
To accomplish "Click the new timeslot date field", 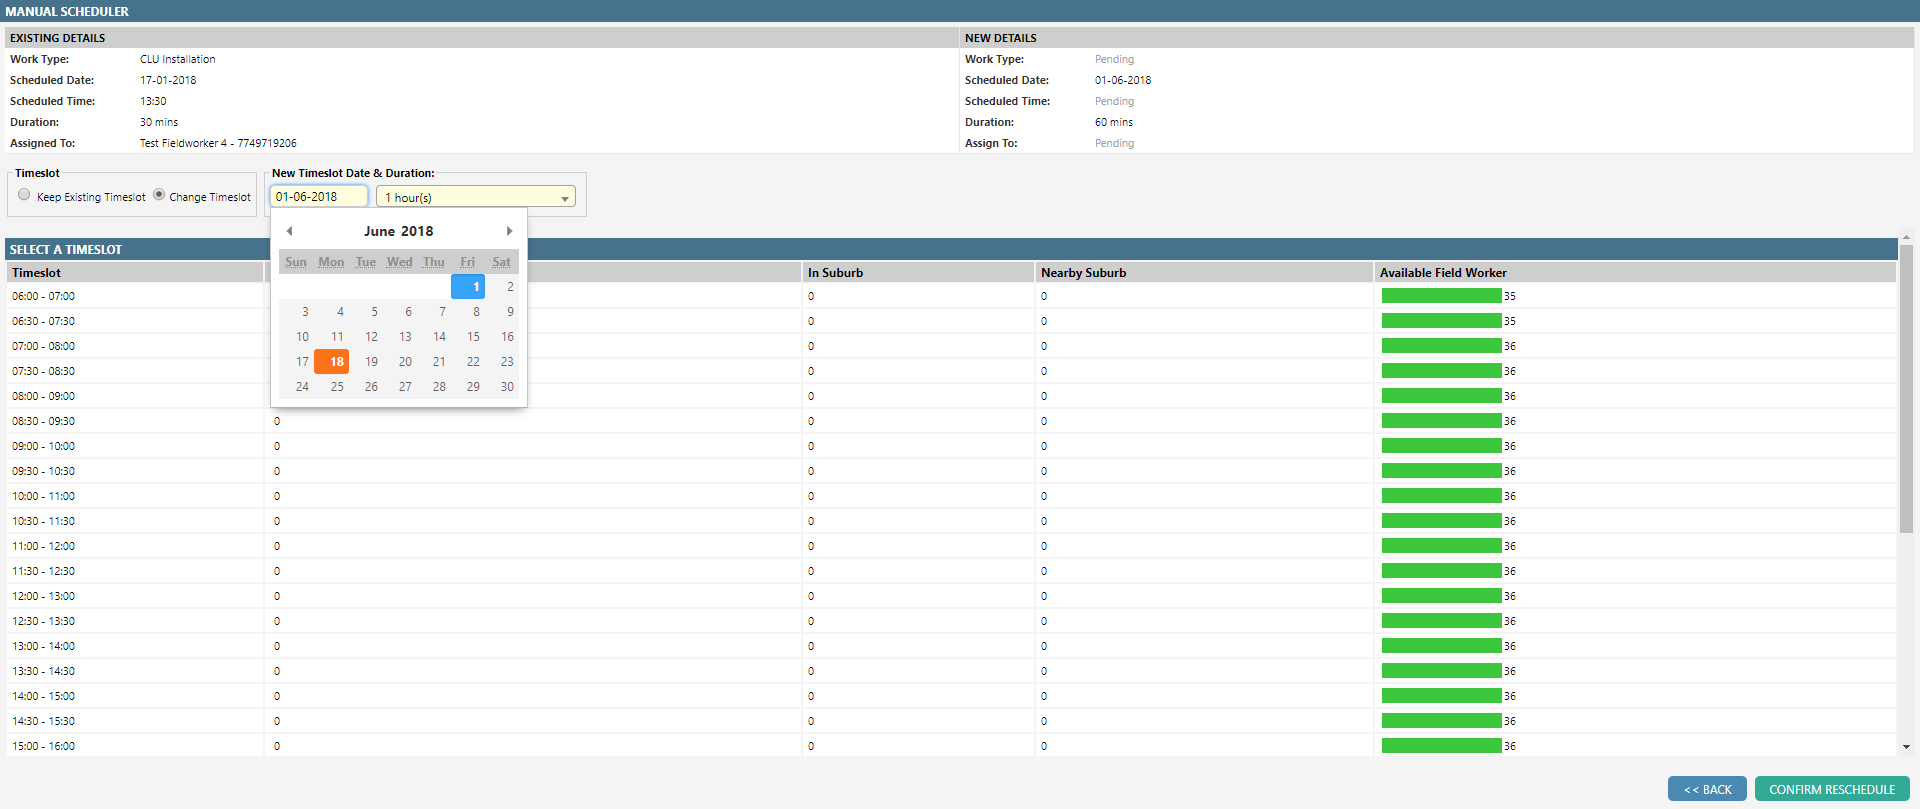I will tap(318, 197).
